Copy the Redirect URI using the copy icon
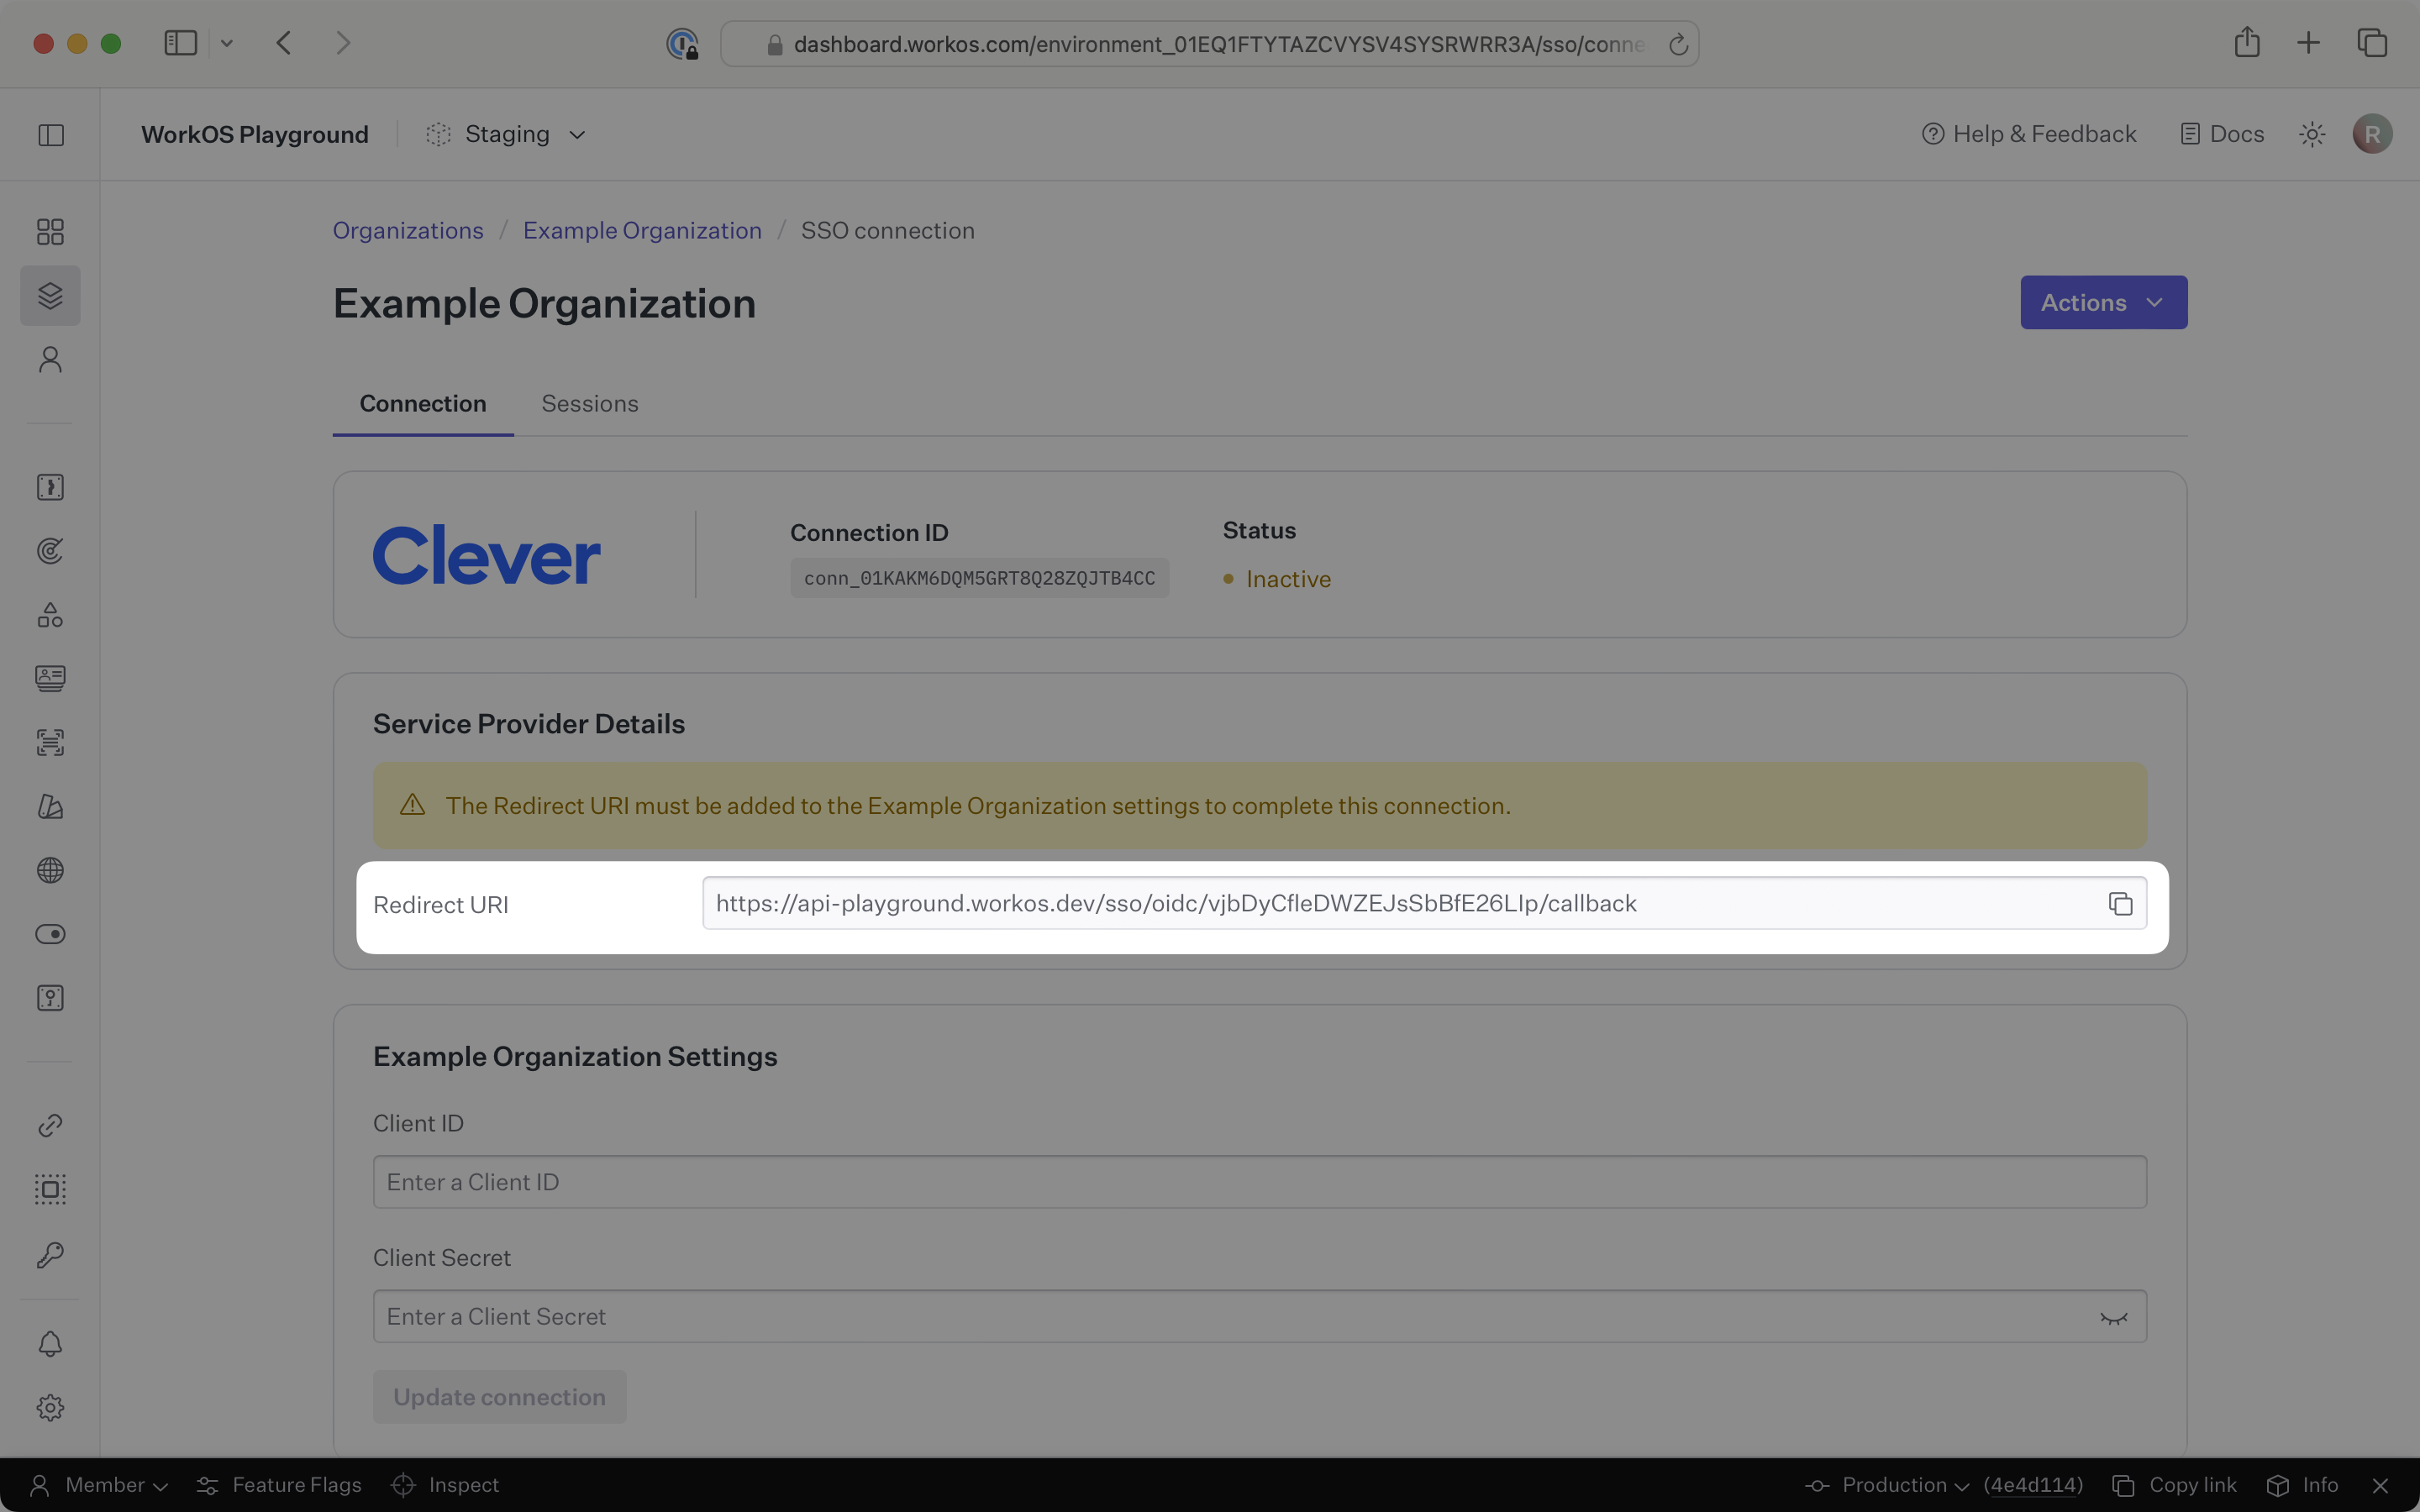 tap(2119, 903)
